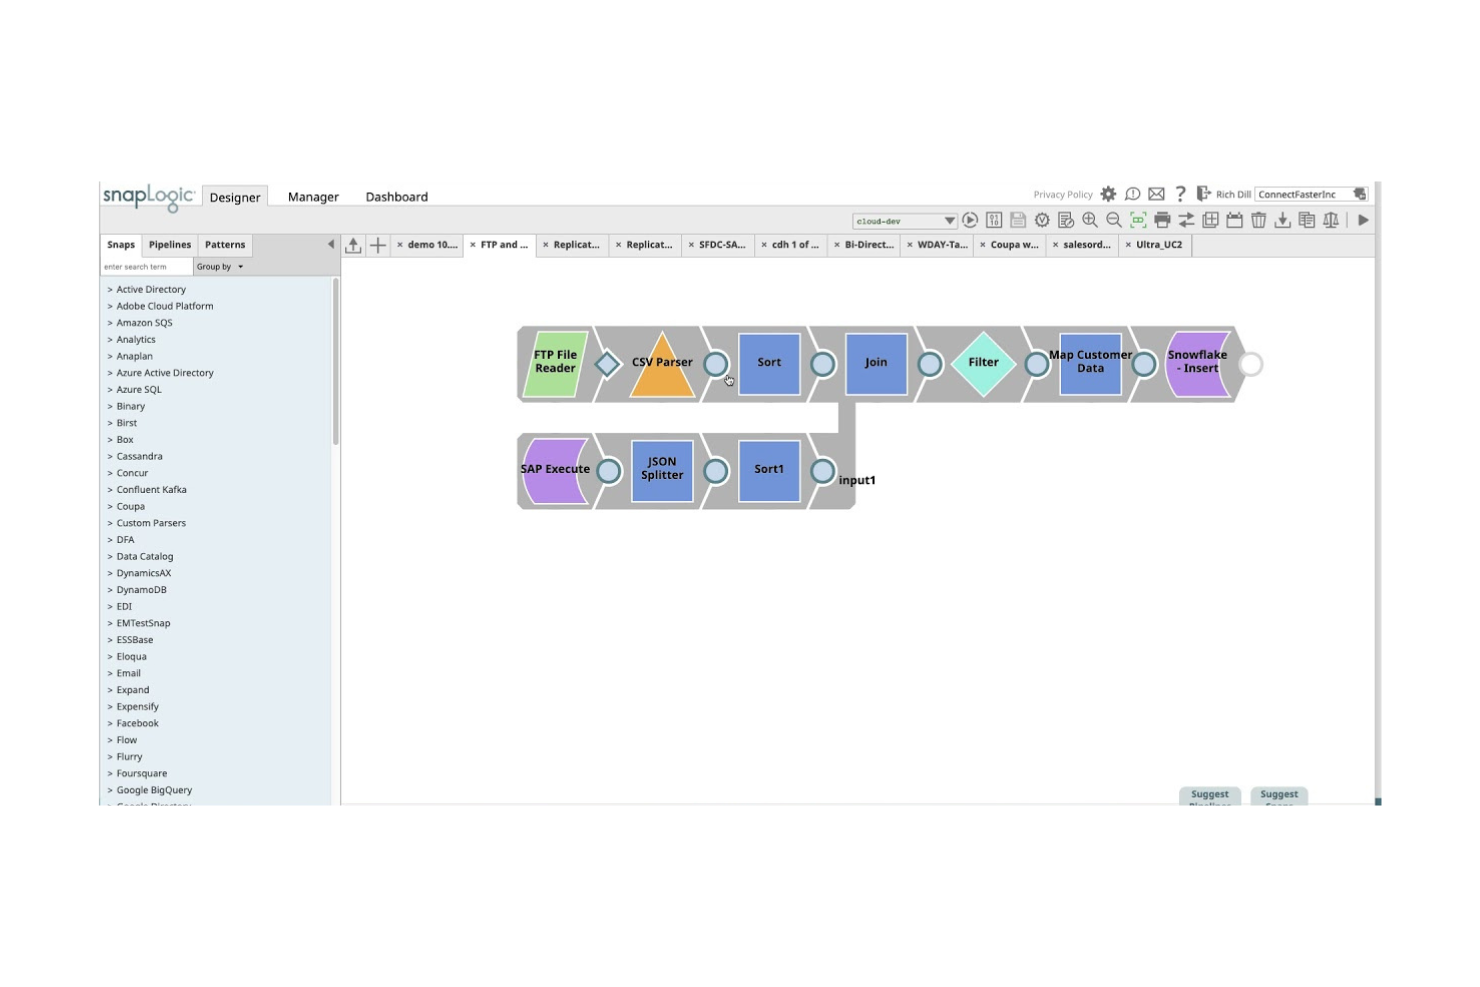Close the demo 10... pipeline tab
Screen dimensions: 1480x987
400,245
